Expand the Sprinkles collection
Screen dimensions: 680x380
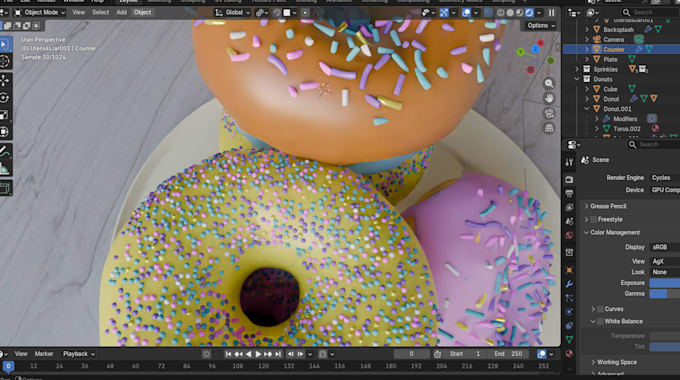click(577, 69)
